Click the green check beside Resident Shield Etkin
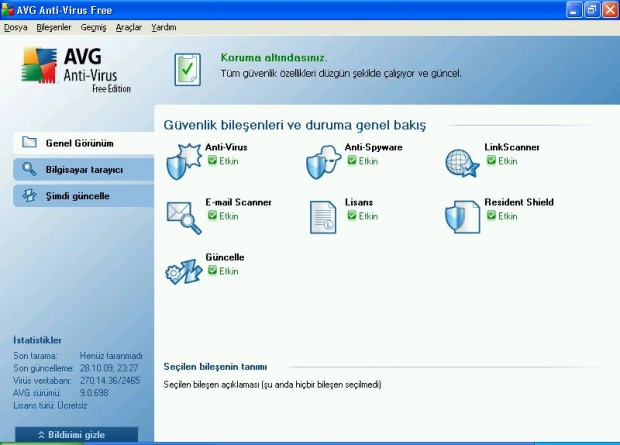The image size is (620, 445). [x=491, y=215]
